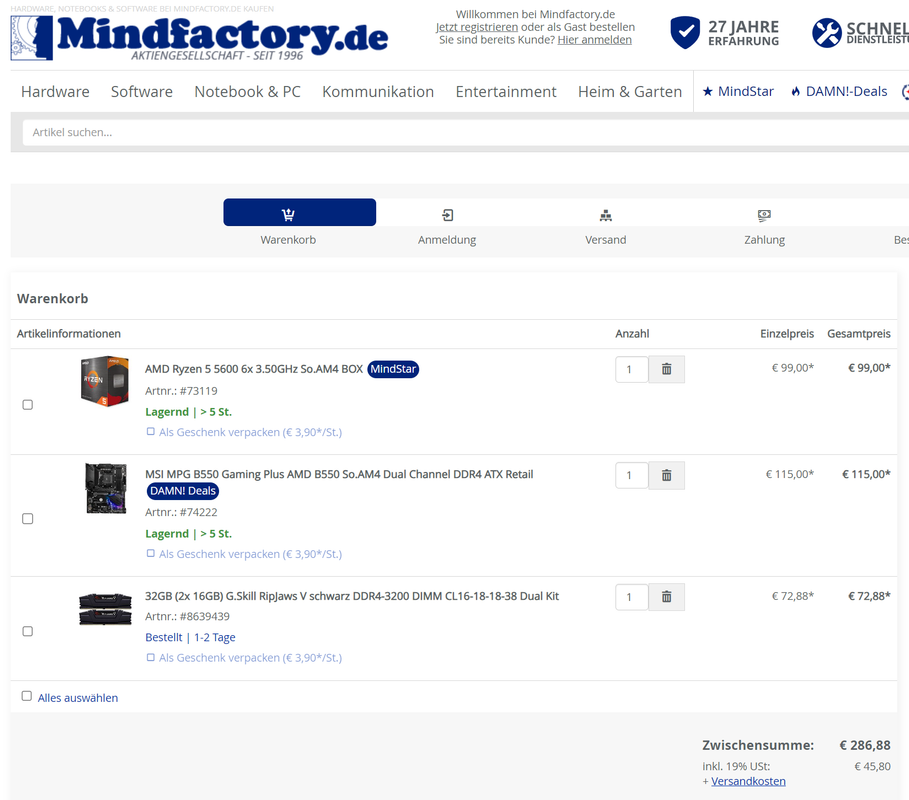This screenshot has height=800, width=909.
Task: Click the Anmeldung step label
Action: point(447,240)
